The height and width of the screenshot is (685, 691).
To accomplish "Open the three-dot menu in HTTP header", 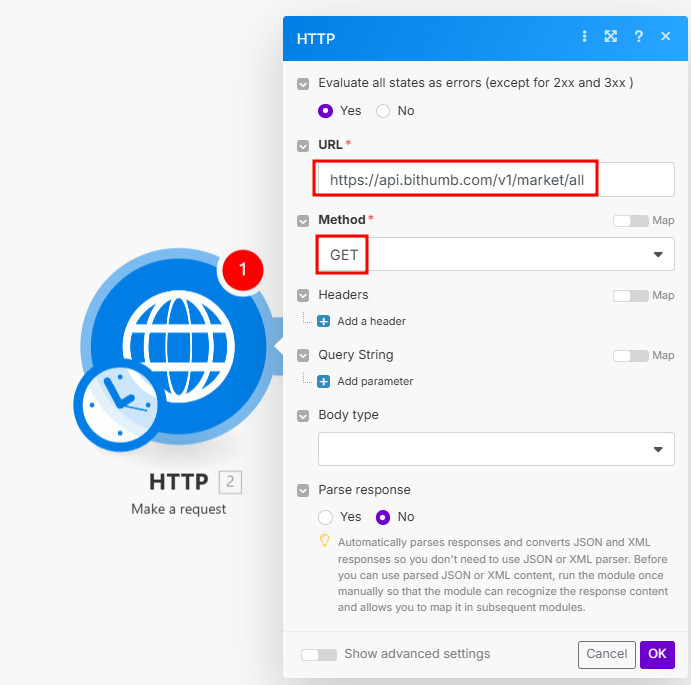I will tap(585, 37).
